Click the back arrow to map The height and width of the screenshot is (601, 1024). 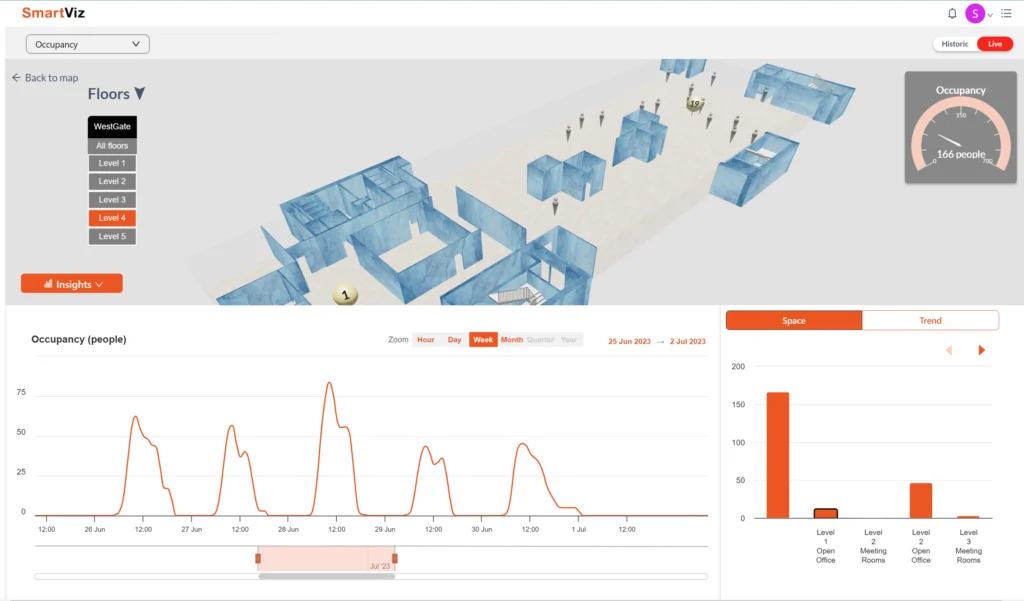16,78
